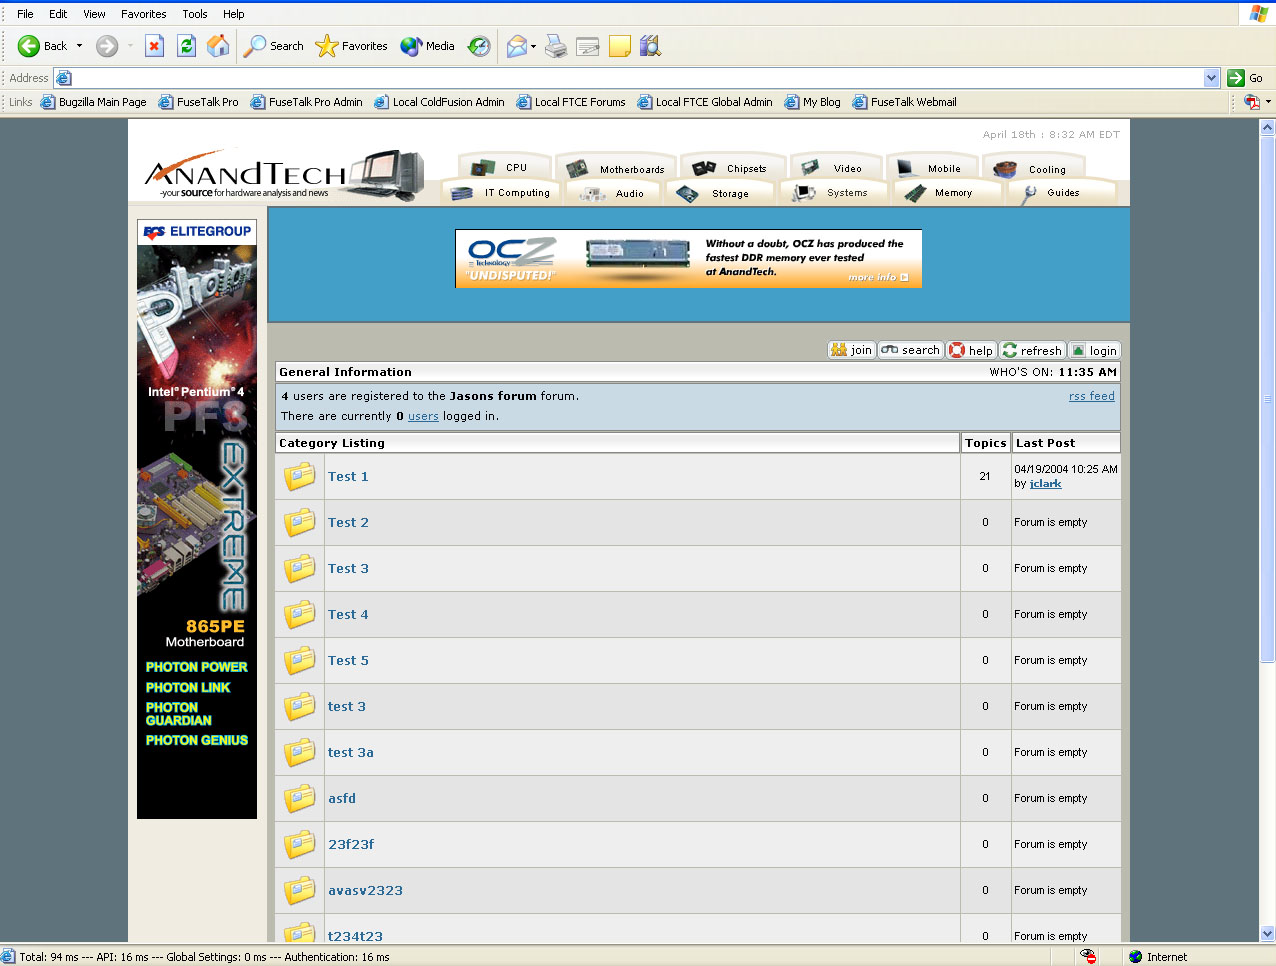Click the forum search button
Viewport: 1276px width, 966px height.
[911, 350]
